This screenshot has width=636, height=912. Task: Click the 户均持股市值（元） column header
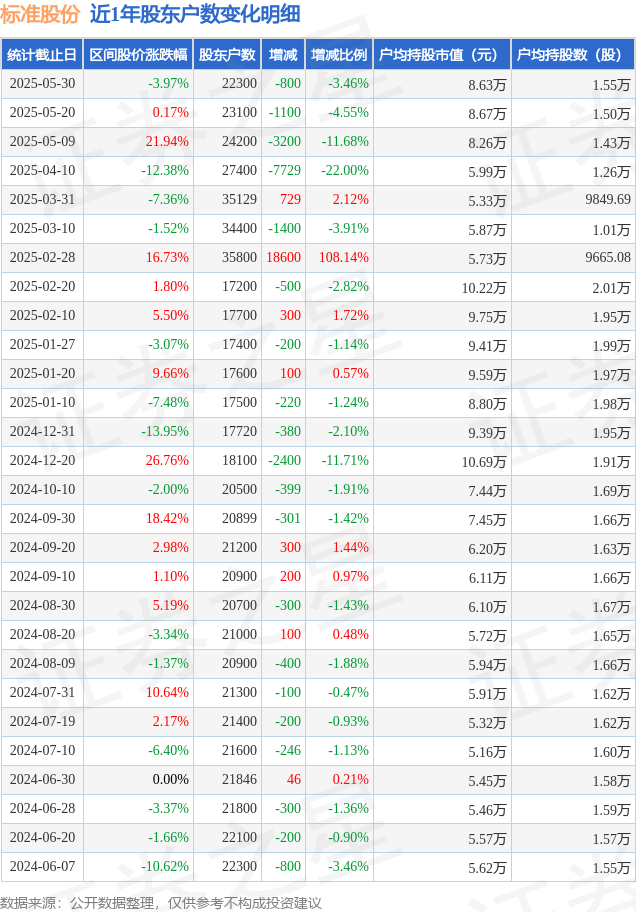point(440,55)
